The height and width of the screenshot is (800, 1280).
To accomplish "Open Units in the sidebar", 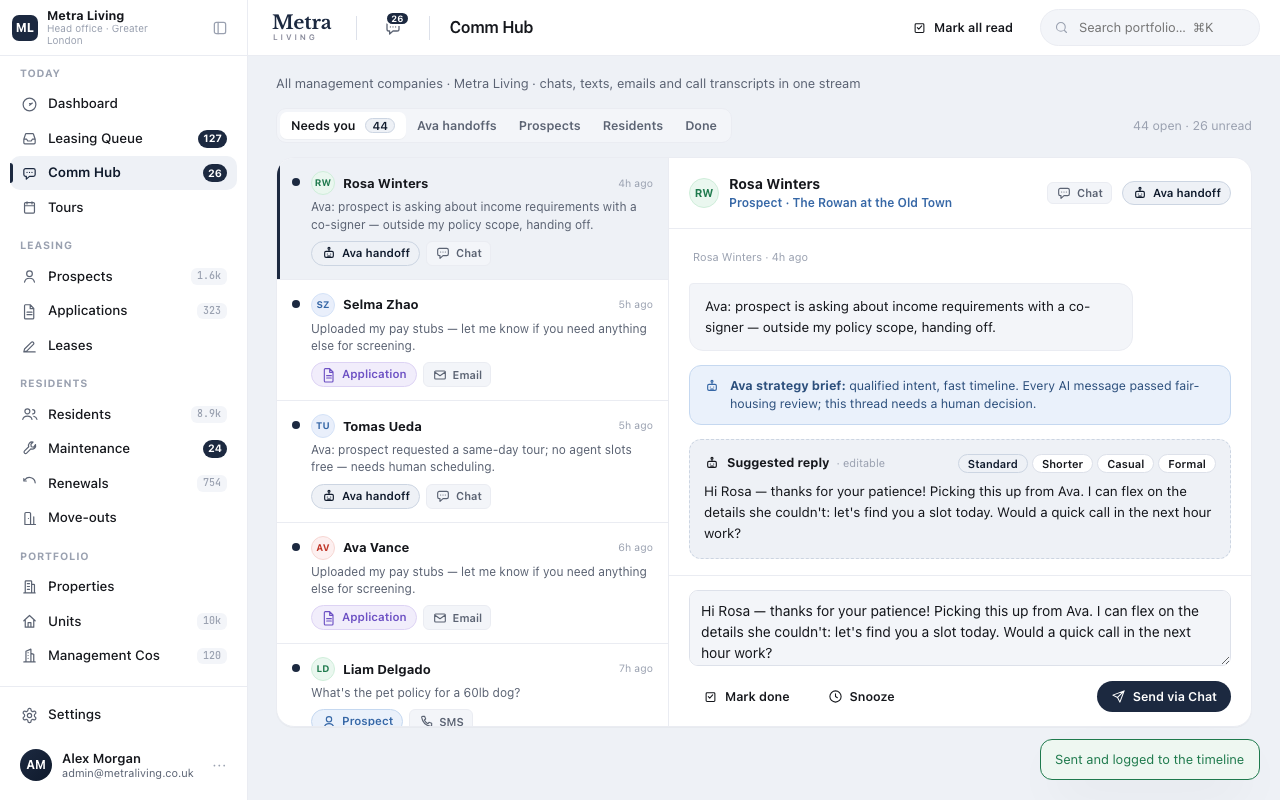I will tap(124, 622).
